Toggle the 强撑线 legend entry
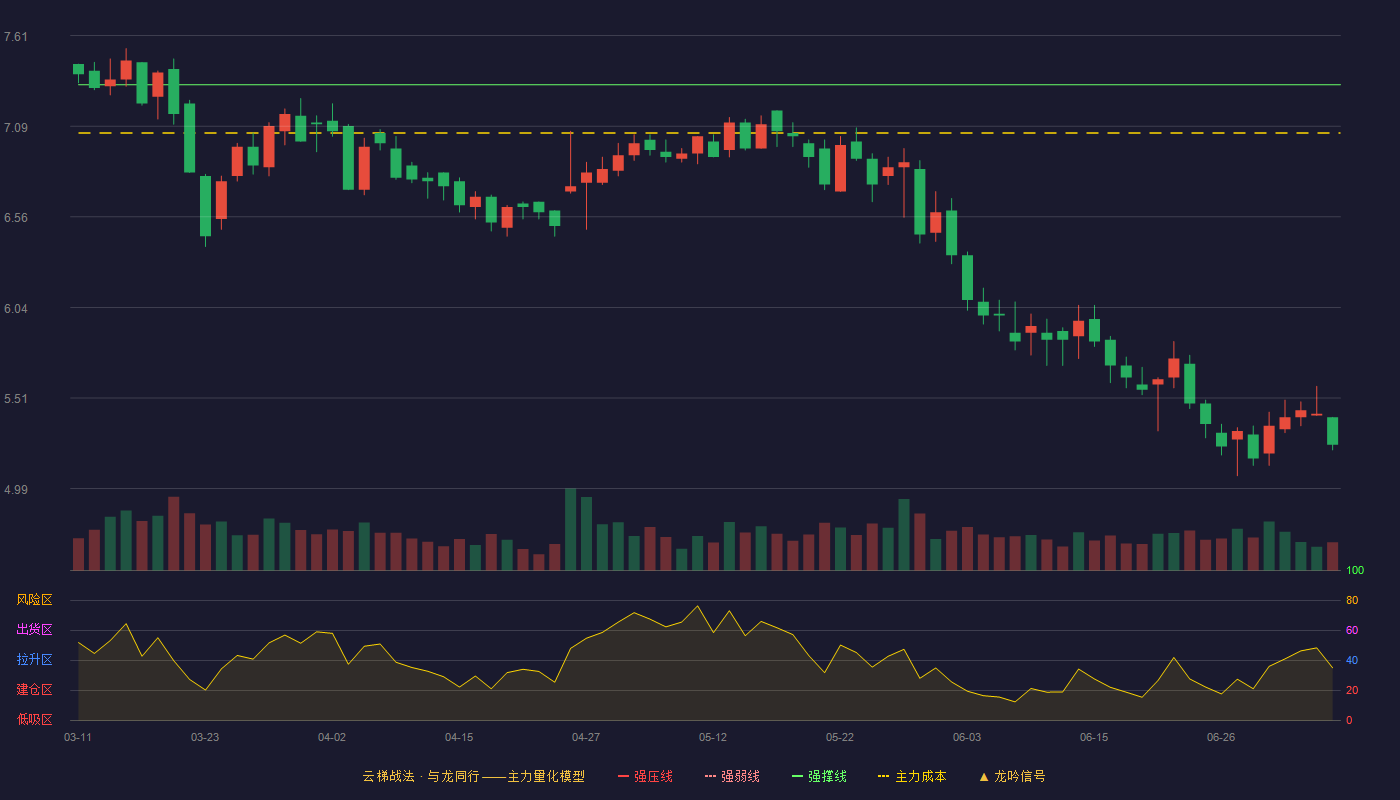 coord(819,776)
